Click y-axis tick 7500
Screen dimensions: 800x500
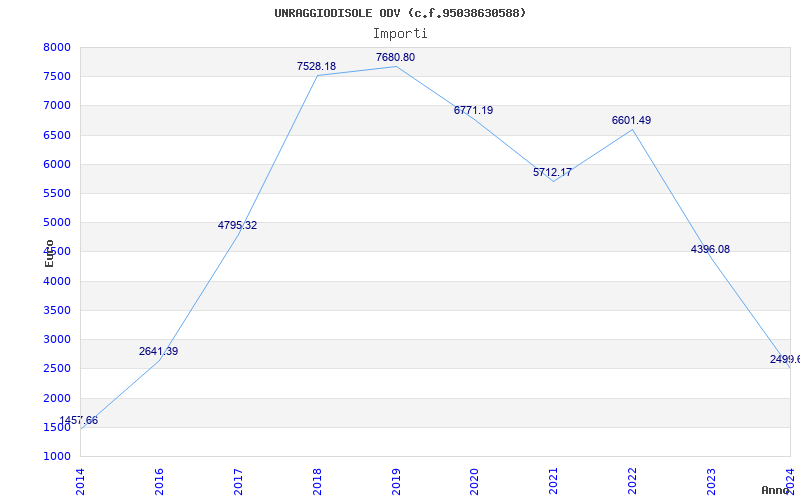(57, 77)
